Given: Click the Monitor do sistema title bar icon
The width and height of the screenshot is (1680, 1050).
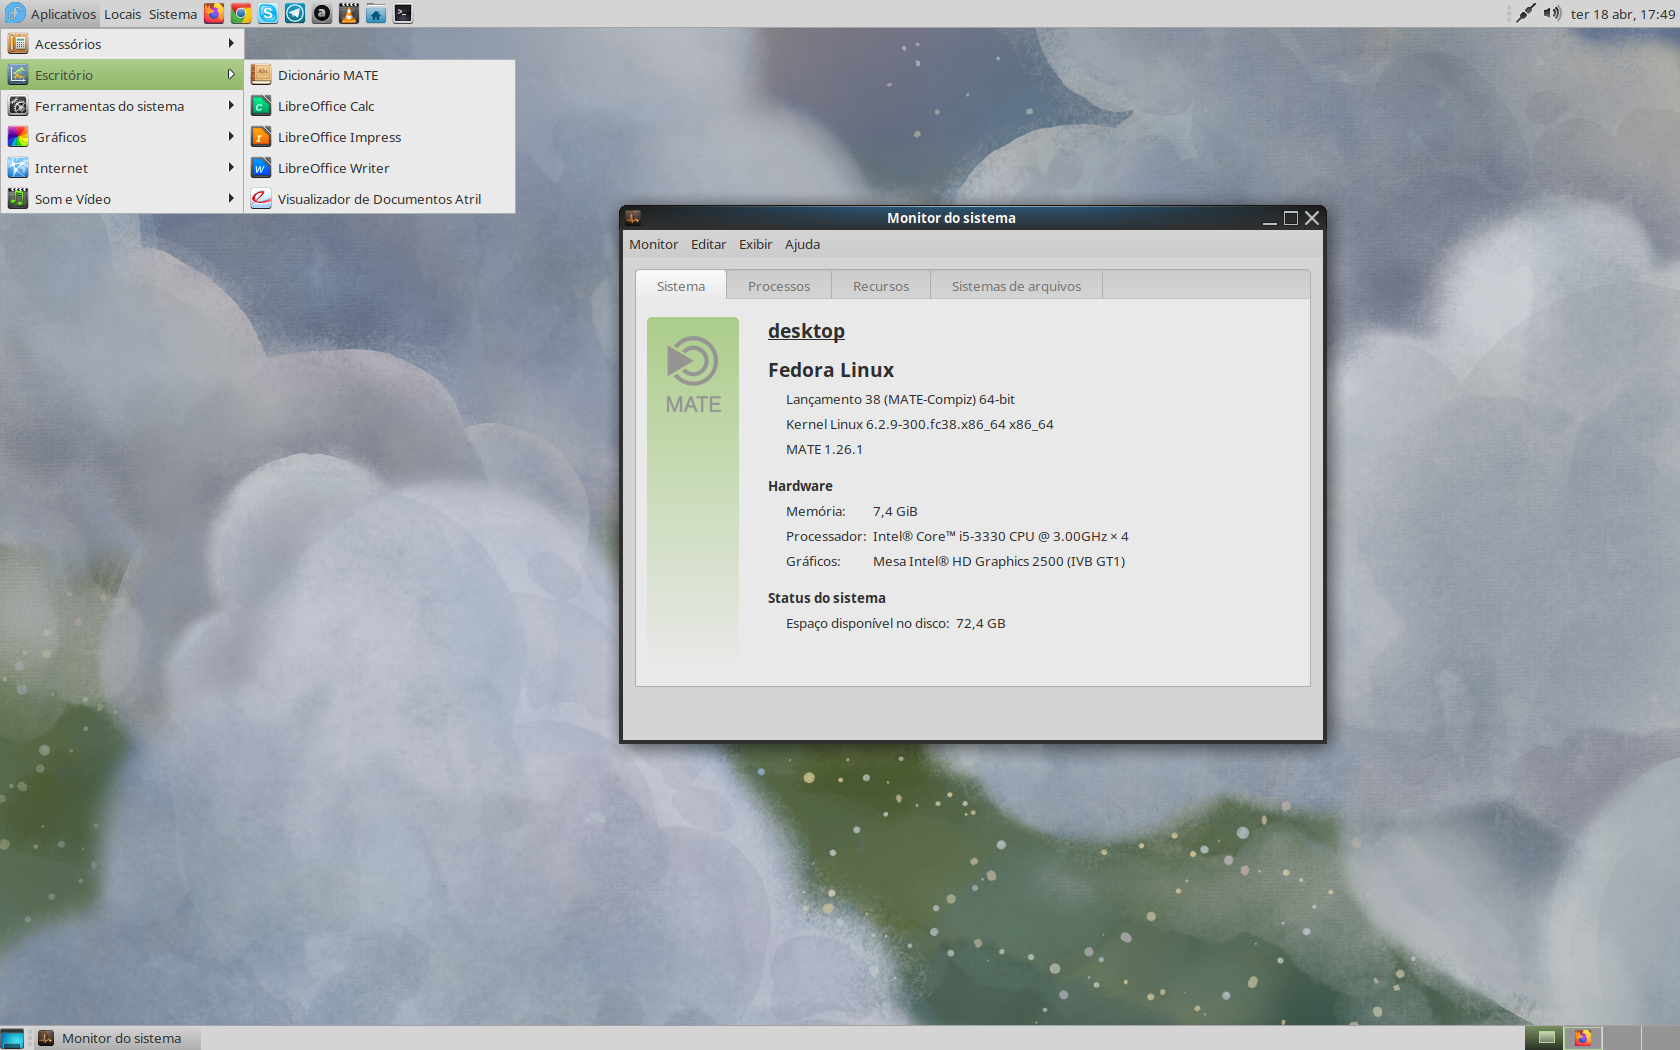Looking at the screenshot, I should tap(633, 217).
